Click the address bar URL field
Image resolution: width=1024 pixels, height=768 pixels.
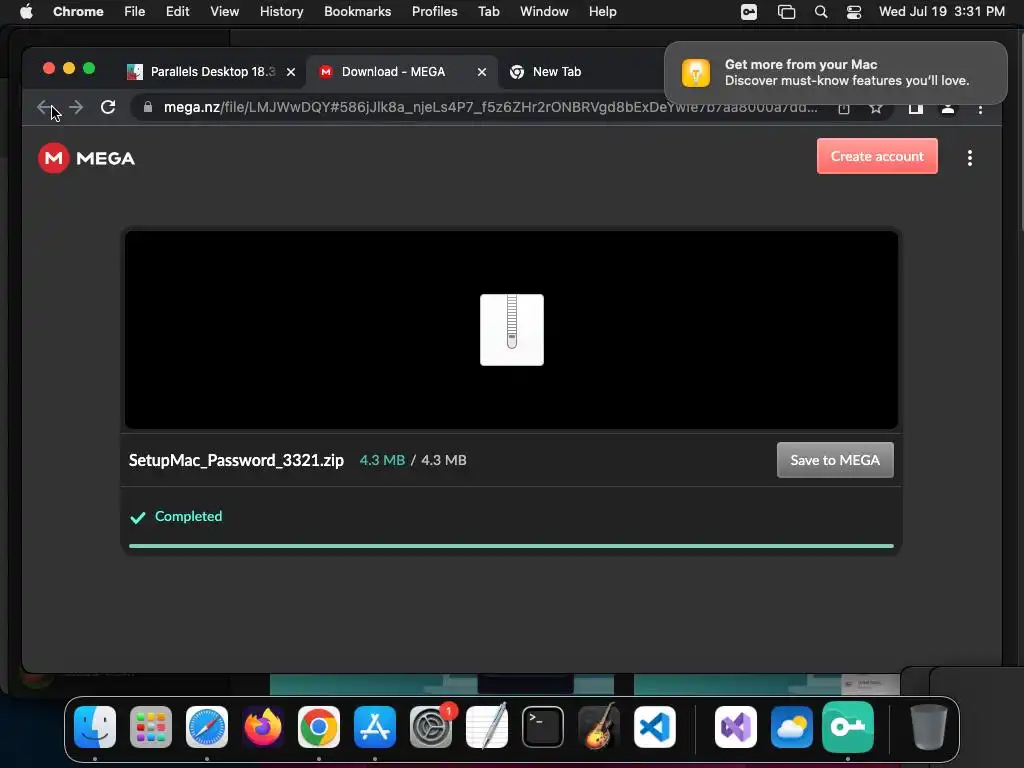click(490, 107)
